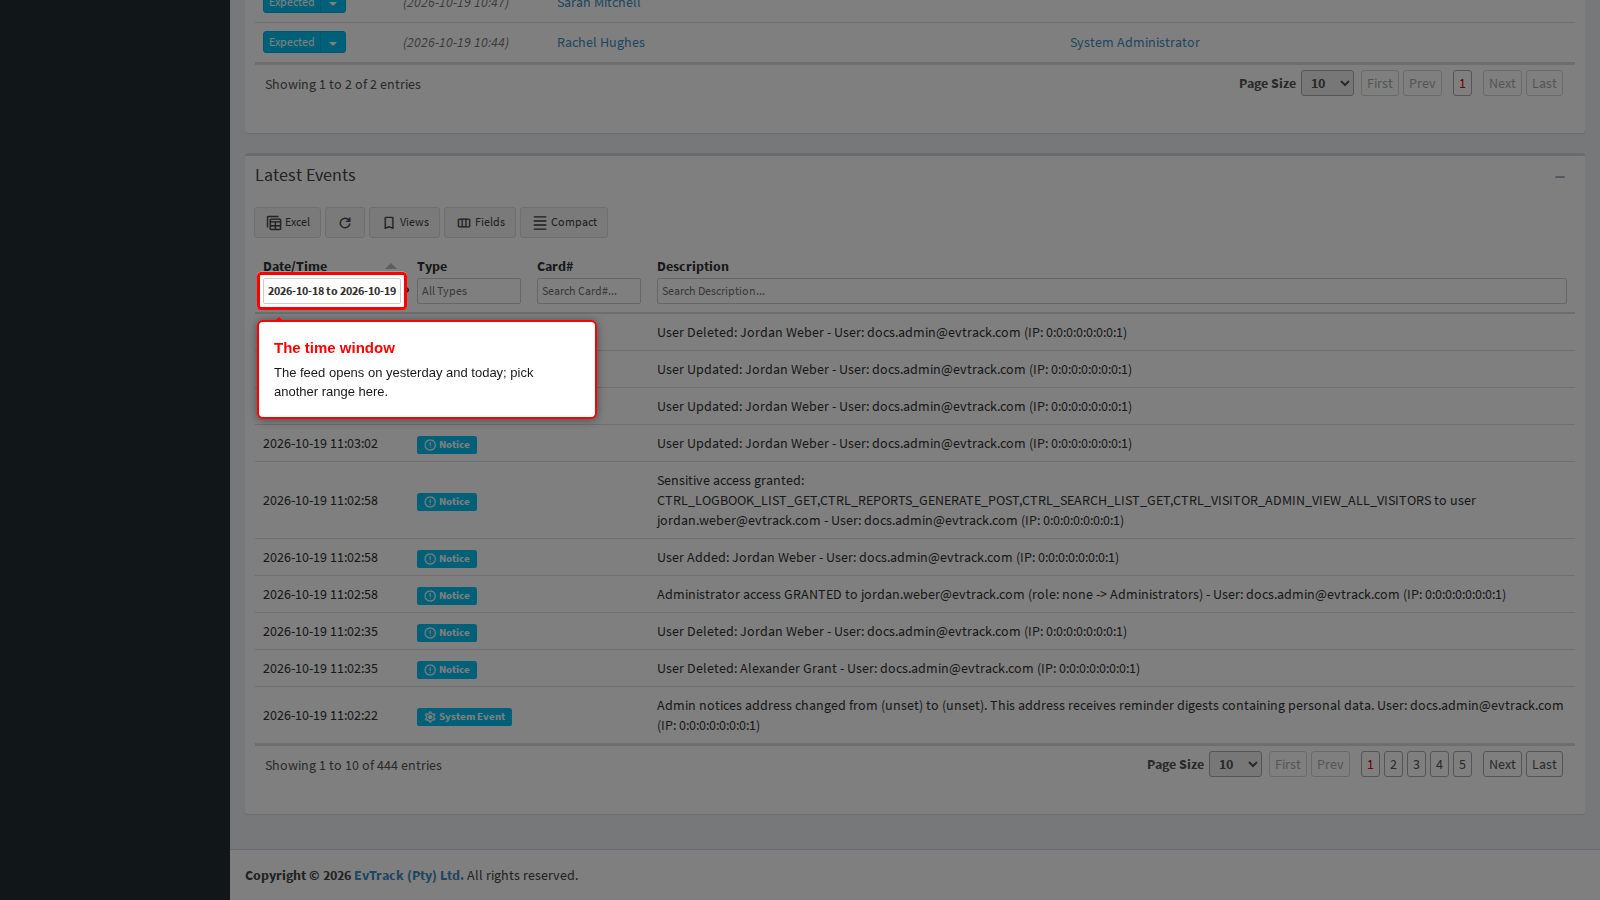Screen dimensions: 1600x900
Task: Go to page 5 of events
Action: (1462, 765)
